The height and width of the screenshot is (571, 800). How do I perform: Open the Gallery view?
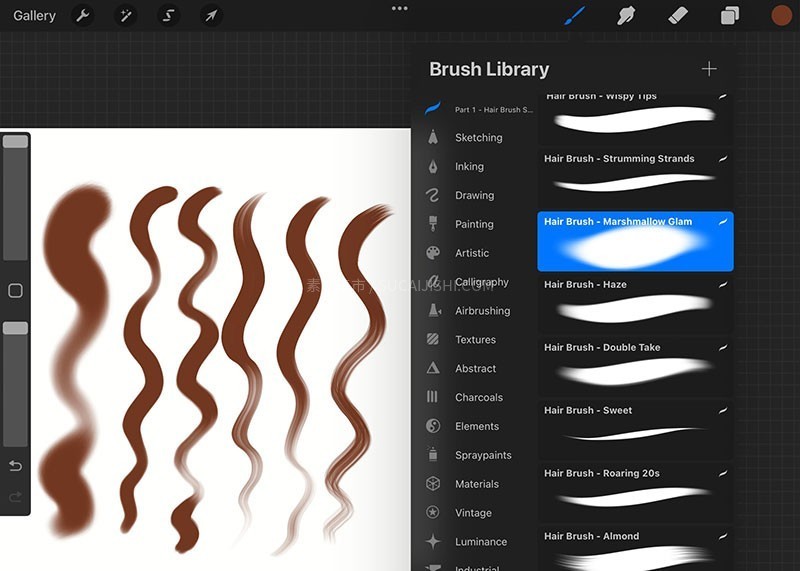[34, 16]
